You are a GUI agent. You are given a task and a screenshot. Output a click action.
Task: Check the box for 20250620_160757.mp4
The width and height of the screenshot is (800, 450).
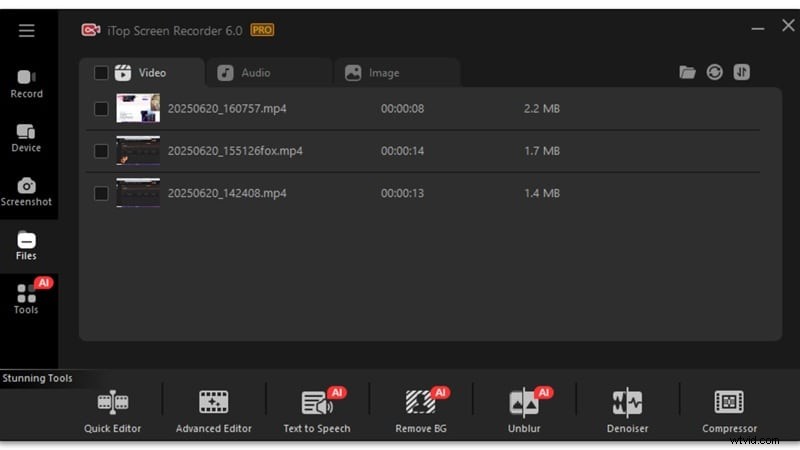click(101, 109)
